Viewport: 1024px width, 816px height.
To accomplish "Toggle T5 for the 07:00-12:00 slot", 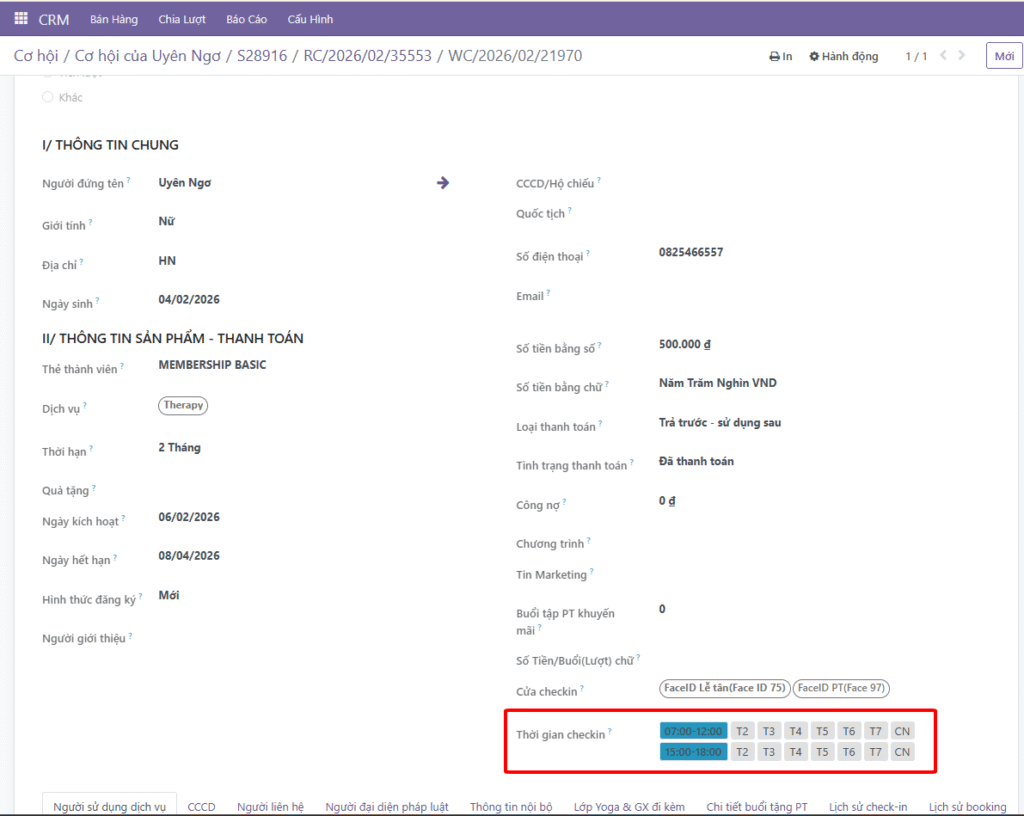I will tap(822, 731).
